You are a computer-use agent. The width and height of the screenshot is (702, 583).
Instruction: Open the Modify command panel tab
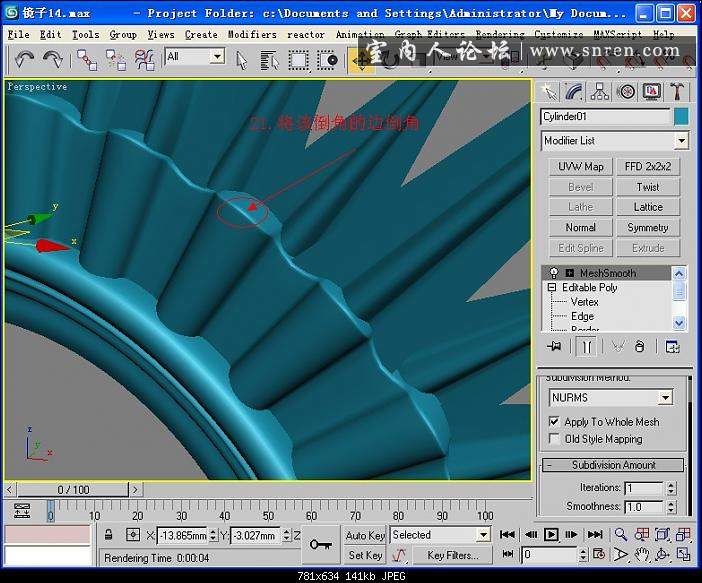[574, 92]
